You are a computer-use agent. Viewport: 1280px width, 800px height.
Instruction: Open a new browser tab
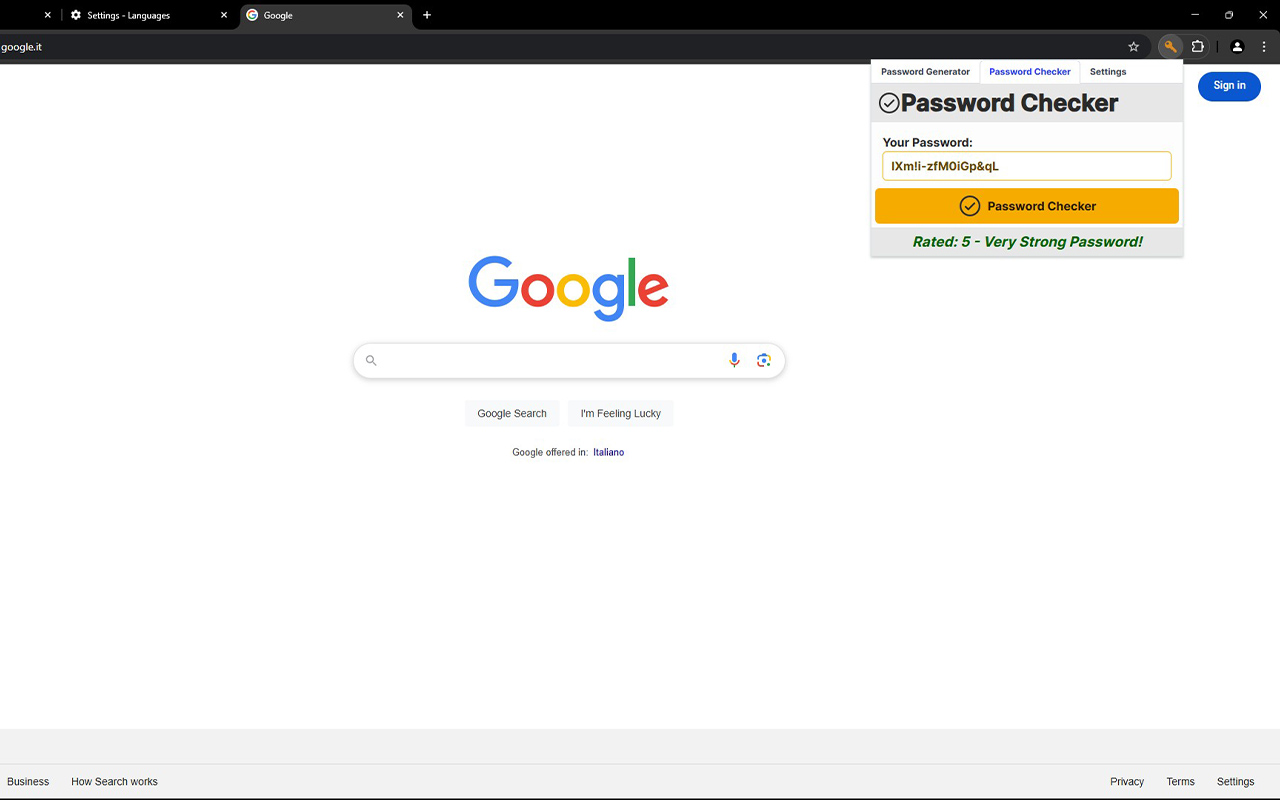(427, 15)
